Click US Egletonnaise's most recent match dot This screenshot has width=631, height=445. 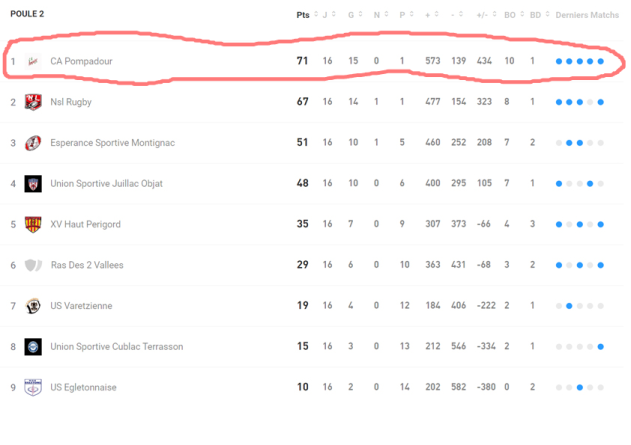point(601,387)
